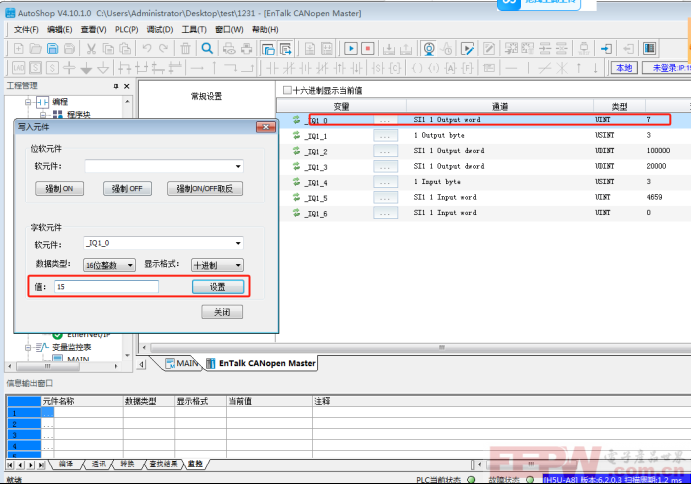The image size is (691, 484).
Task: Click the 4659 value cell
Action: 654,197
